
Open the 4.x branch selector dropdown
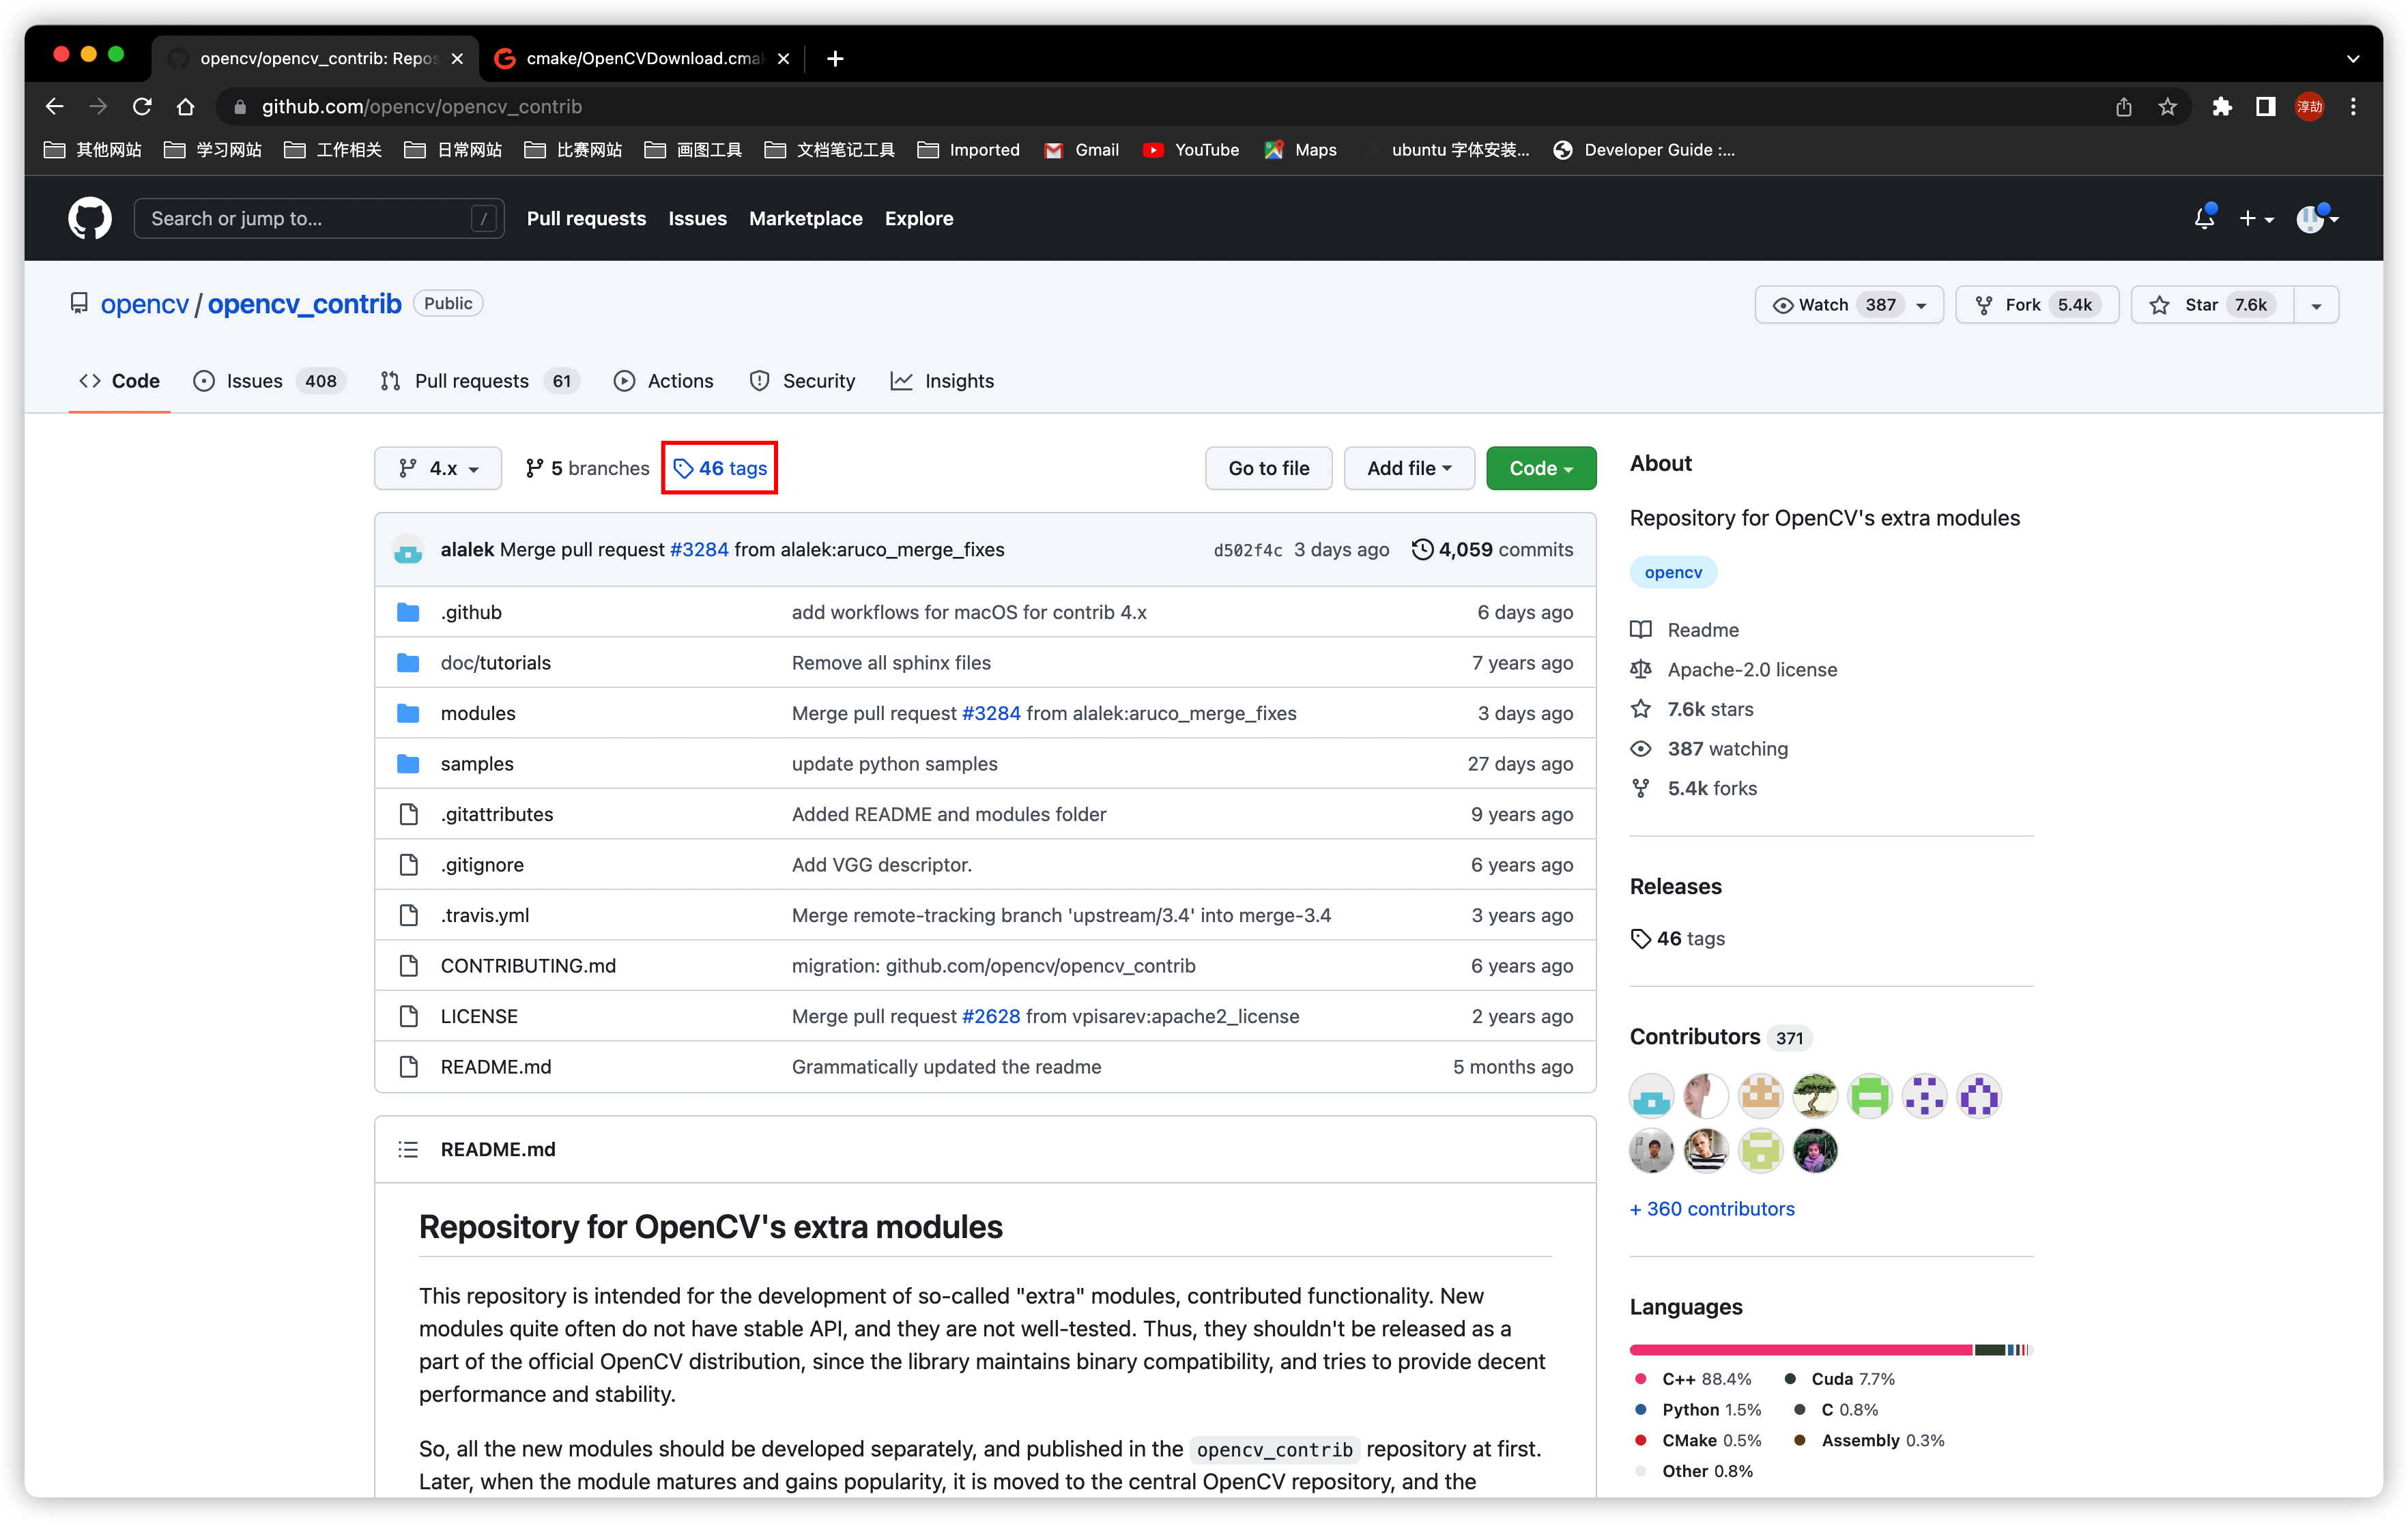pyautogui.click(x=438, y=468)
